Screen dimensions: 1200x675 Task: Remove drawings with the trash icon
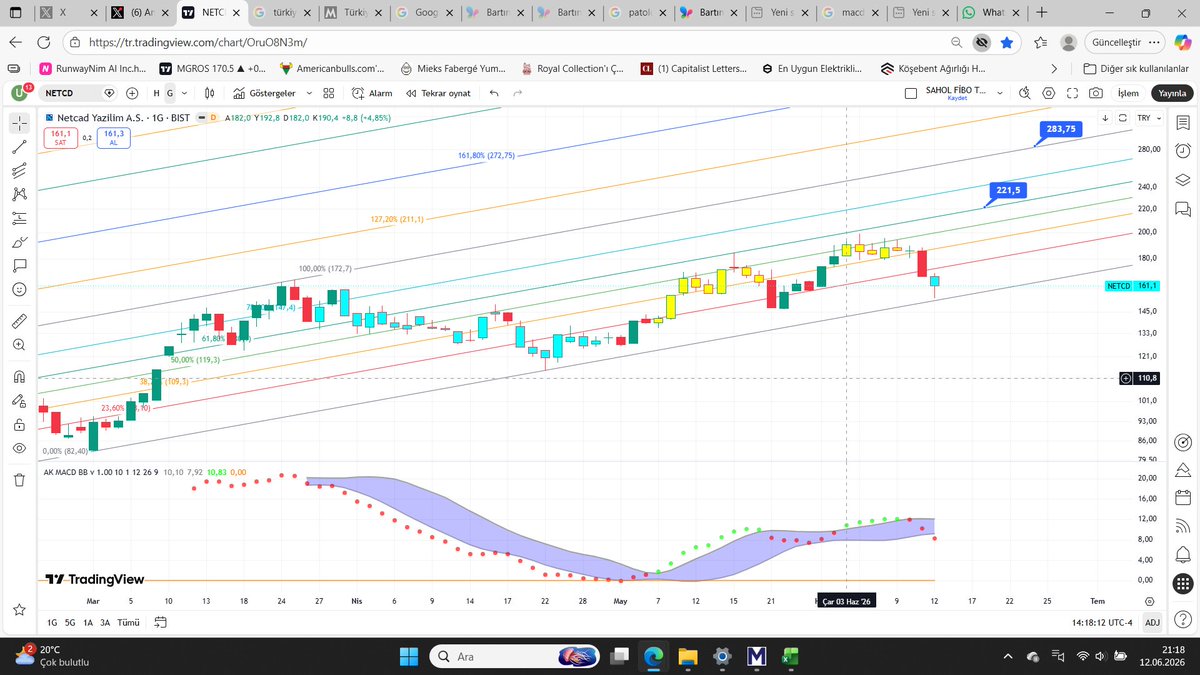pos(20,479)
